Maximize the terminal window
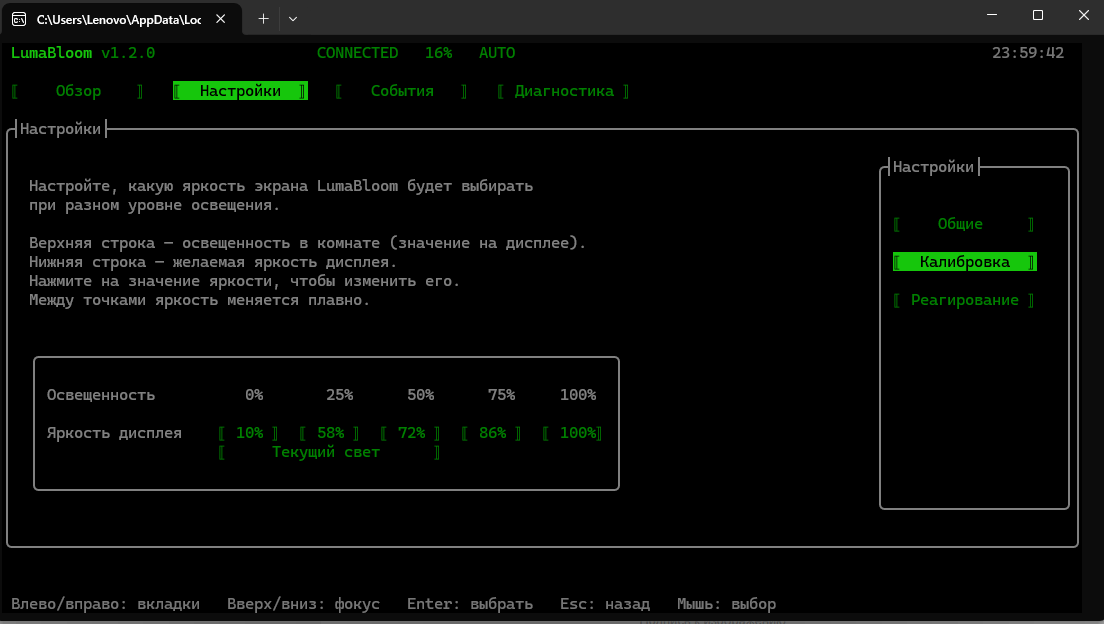This screenshot has height=624, width=1104. point(1038,15)
